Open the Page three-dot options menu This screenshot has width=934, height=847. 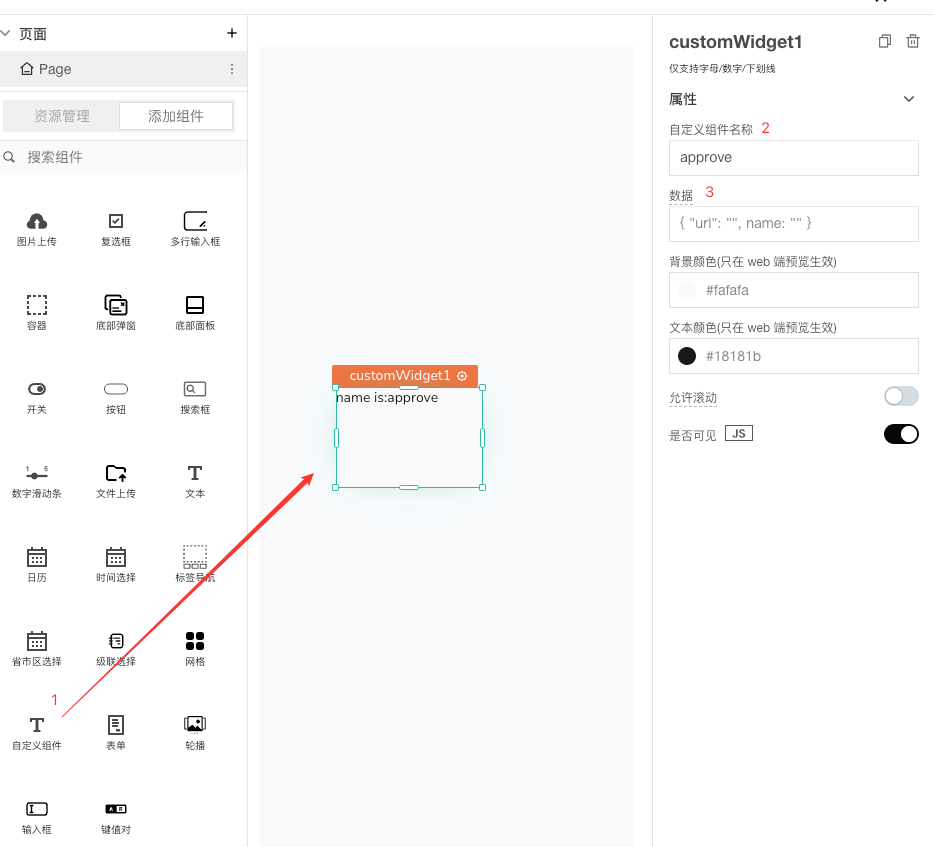point(232,69)
